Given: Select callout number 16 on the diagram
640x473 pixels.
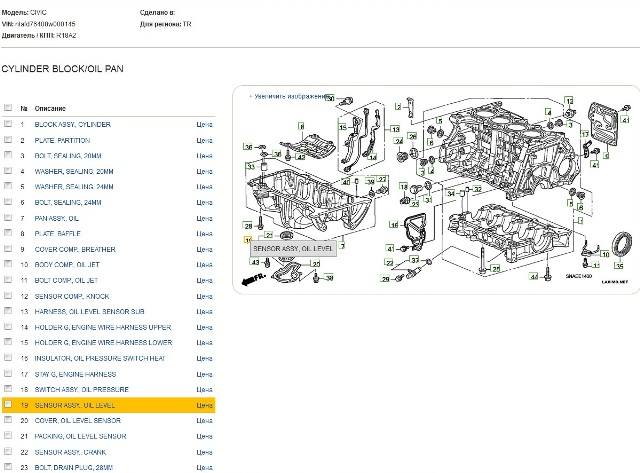Looking at the screenshot, I should coord(394,225).
